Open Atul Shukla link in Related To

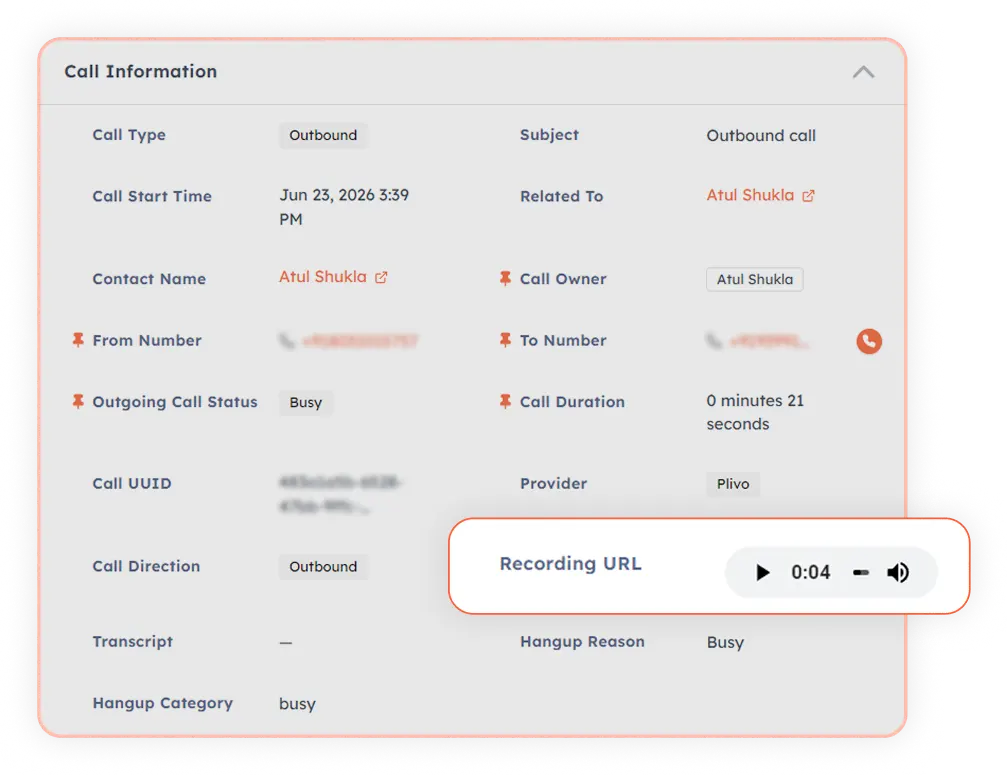(x=750, y=195)
